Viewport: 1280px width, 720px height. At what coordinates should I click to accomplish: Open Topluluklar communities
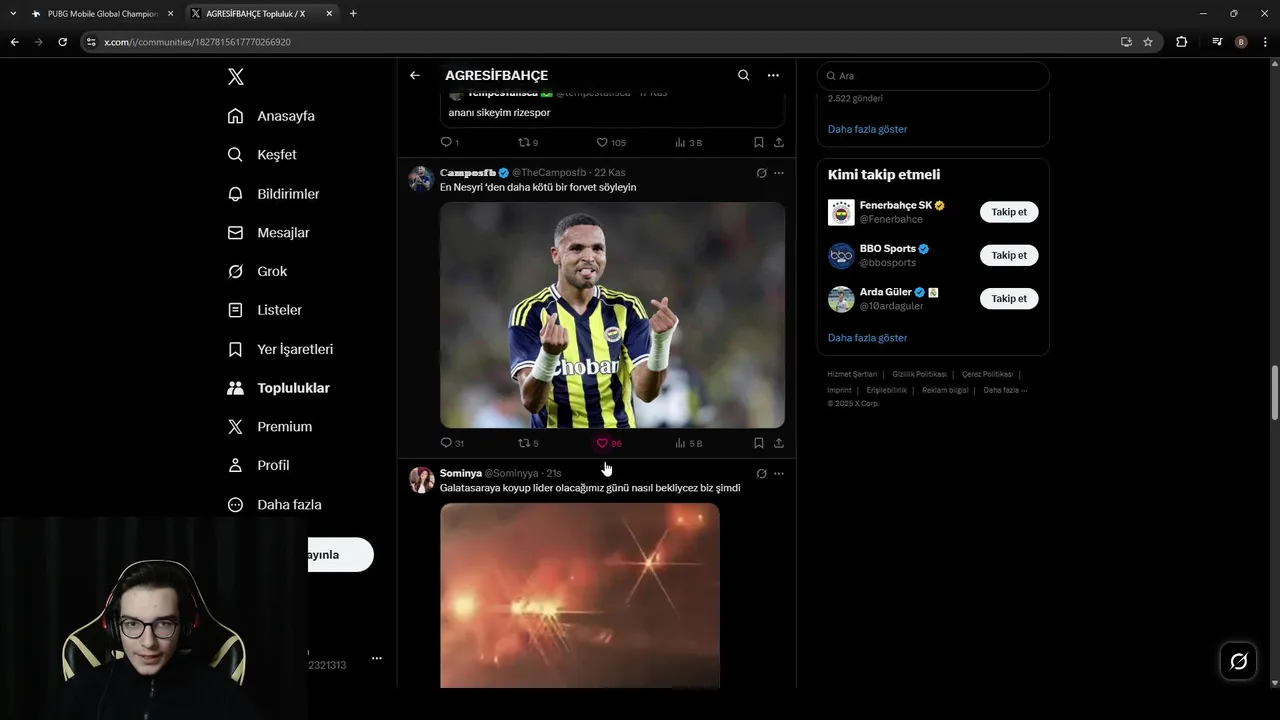pyautogui.click(x=278, y=388)
